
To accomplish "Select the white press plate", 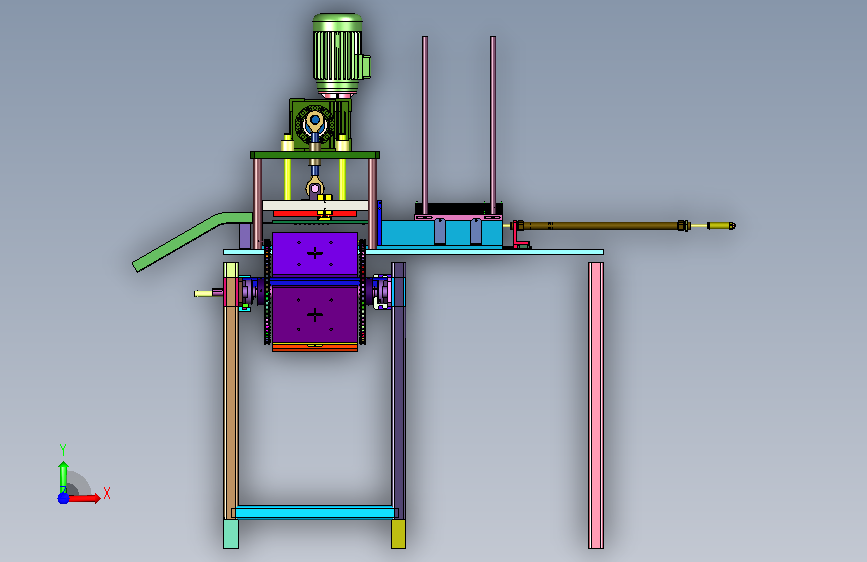I will coord(315,206).
